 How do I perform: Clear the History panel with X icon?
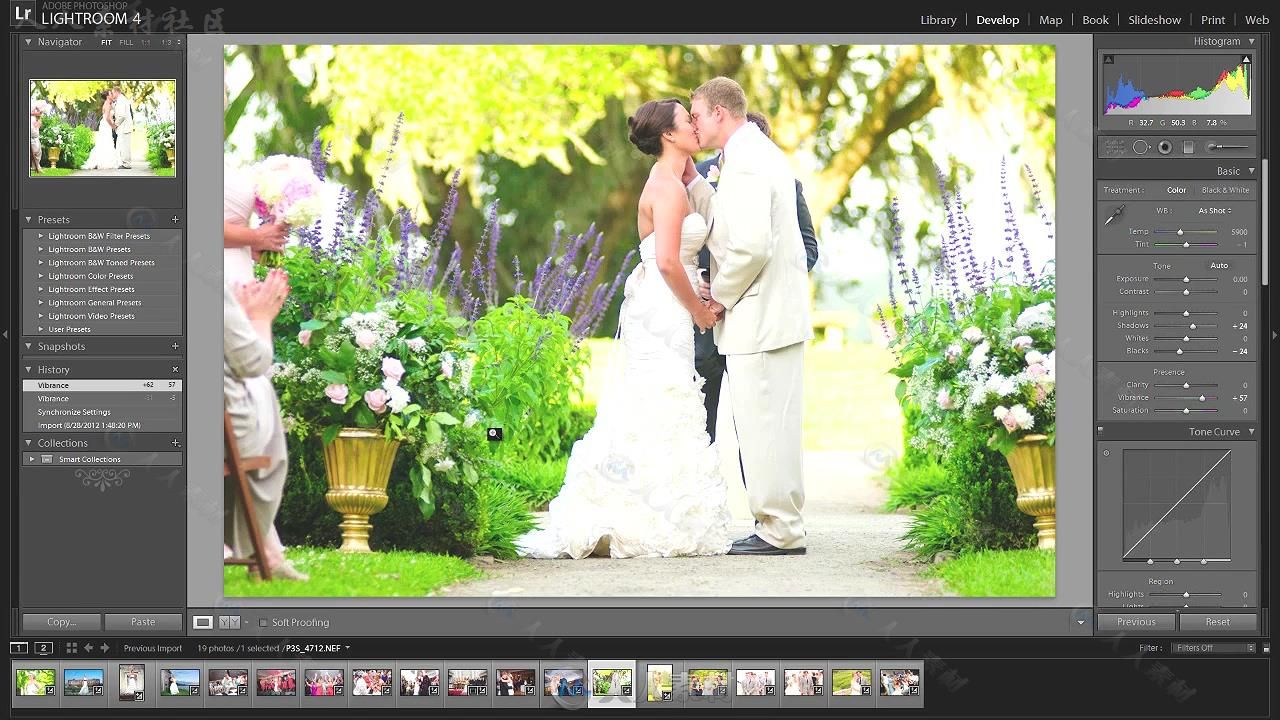[175, 369]
